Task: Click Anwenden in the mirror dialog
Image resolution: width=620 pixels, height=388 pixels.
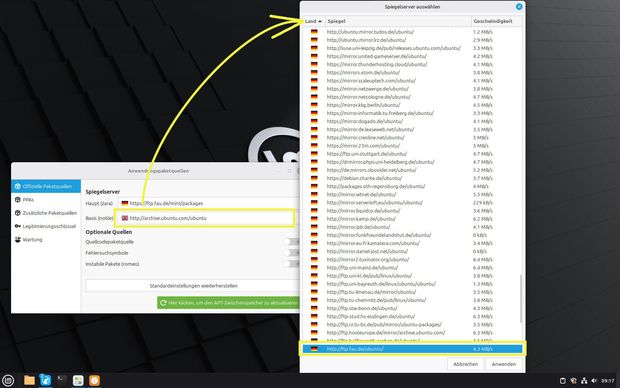Action: point(504,364)
